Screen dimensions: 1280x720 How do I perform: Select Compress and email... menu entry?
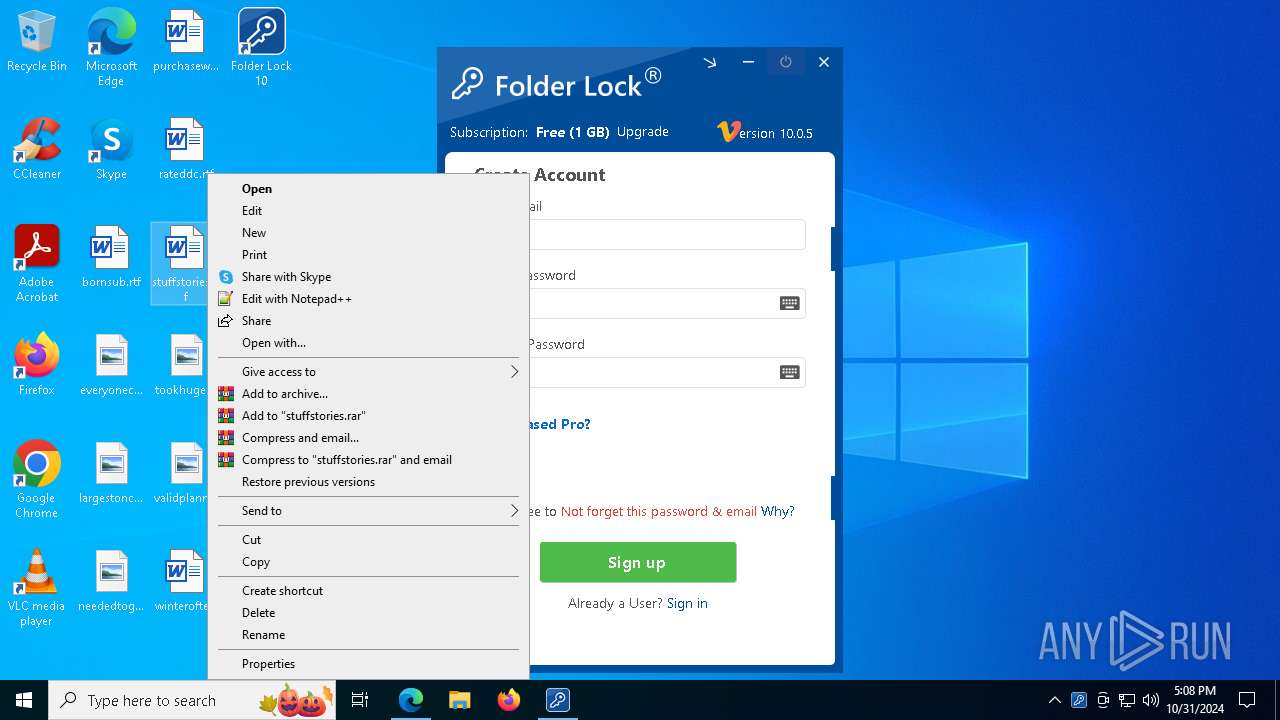[x=368, y=438]
